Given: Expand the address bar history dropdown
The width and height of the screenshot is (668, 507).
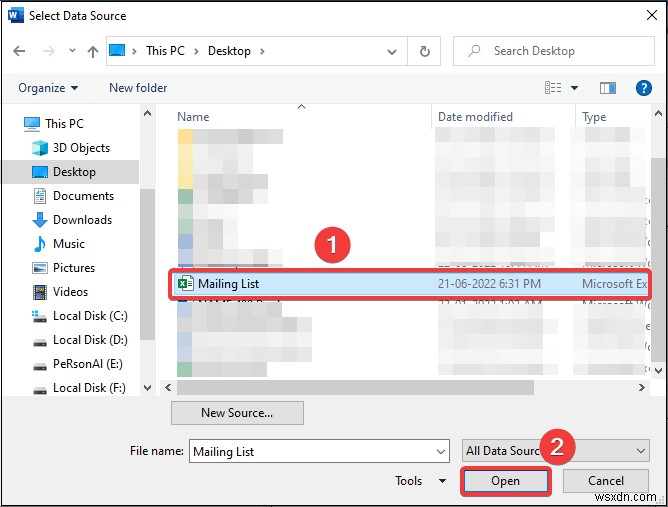Looking at the screenshot, I should click(x=392, y=52).
